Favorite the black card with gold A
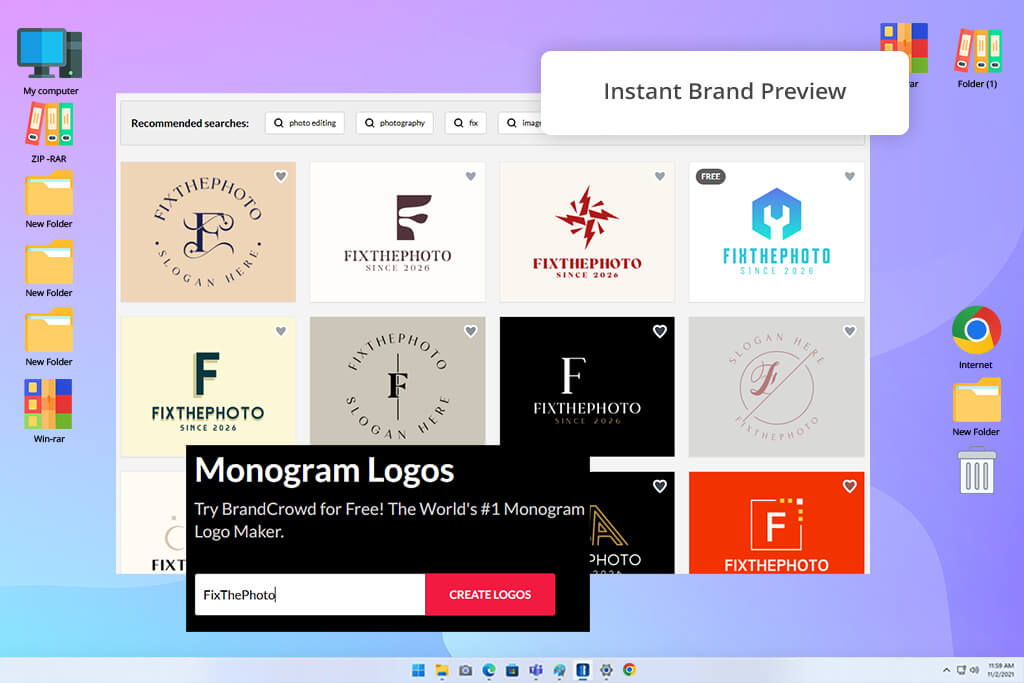The width and height of the screenshot is (1024, 683). point(660,486)
